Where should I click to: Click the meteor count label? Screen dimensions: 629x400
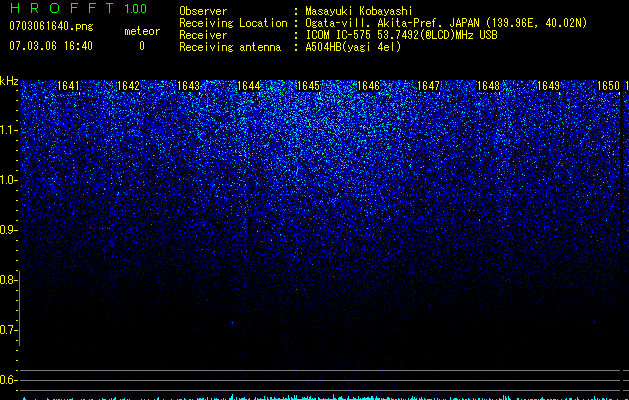pos(142,31)
